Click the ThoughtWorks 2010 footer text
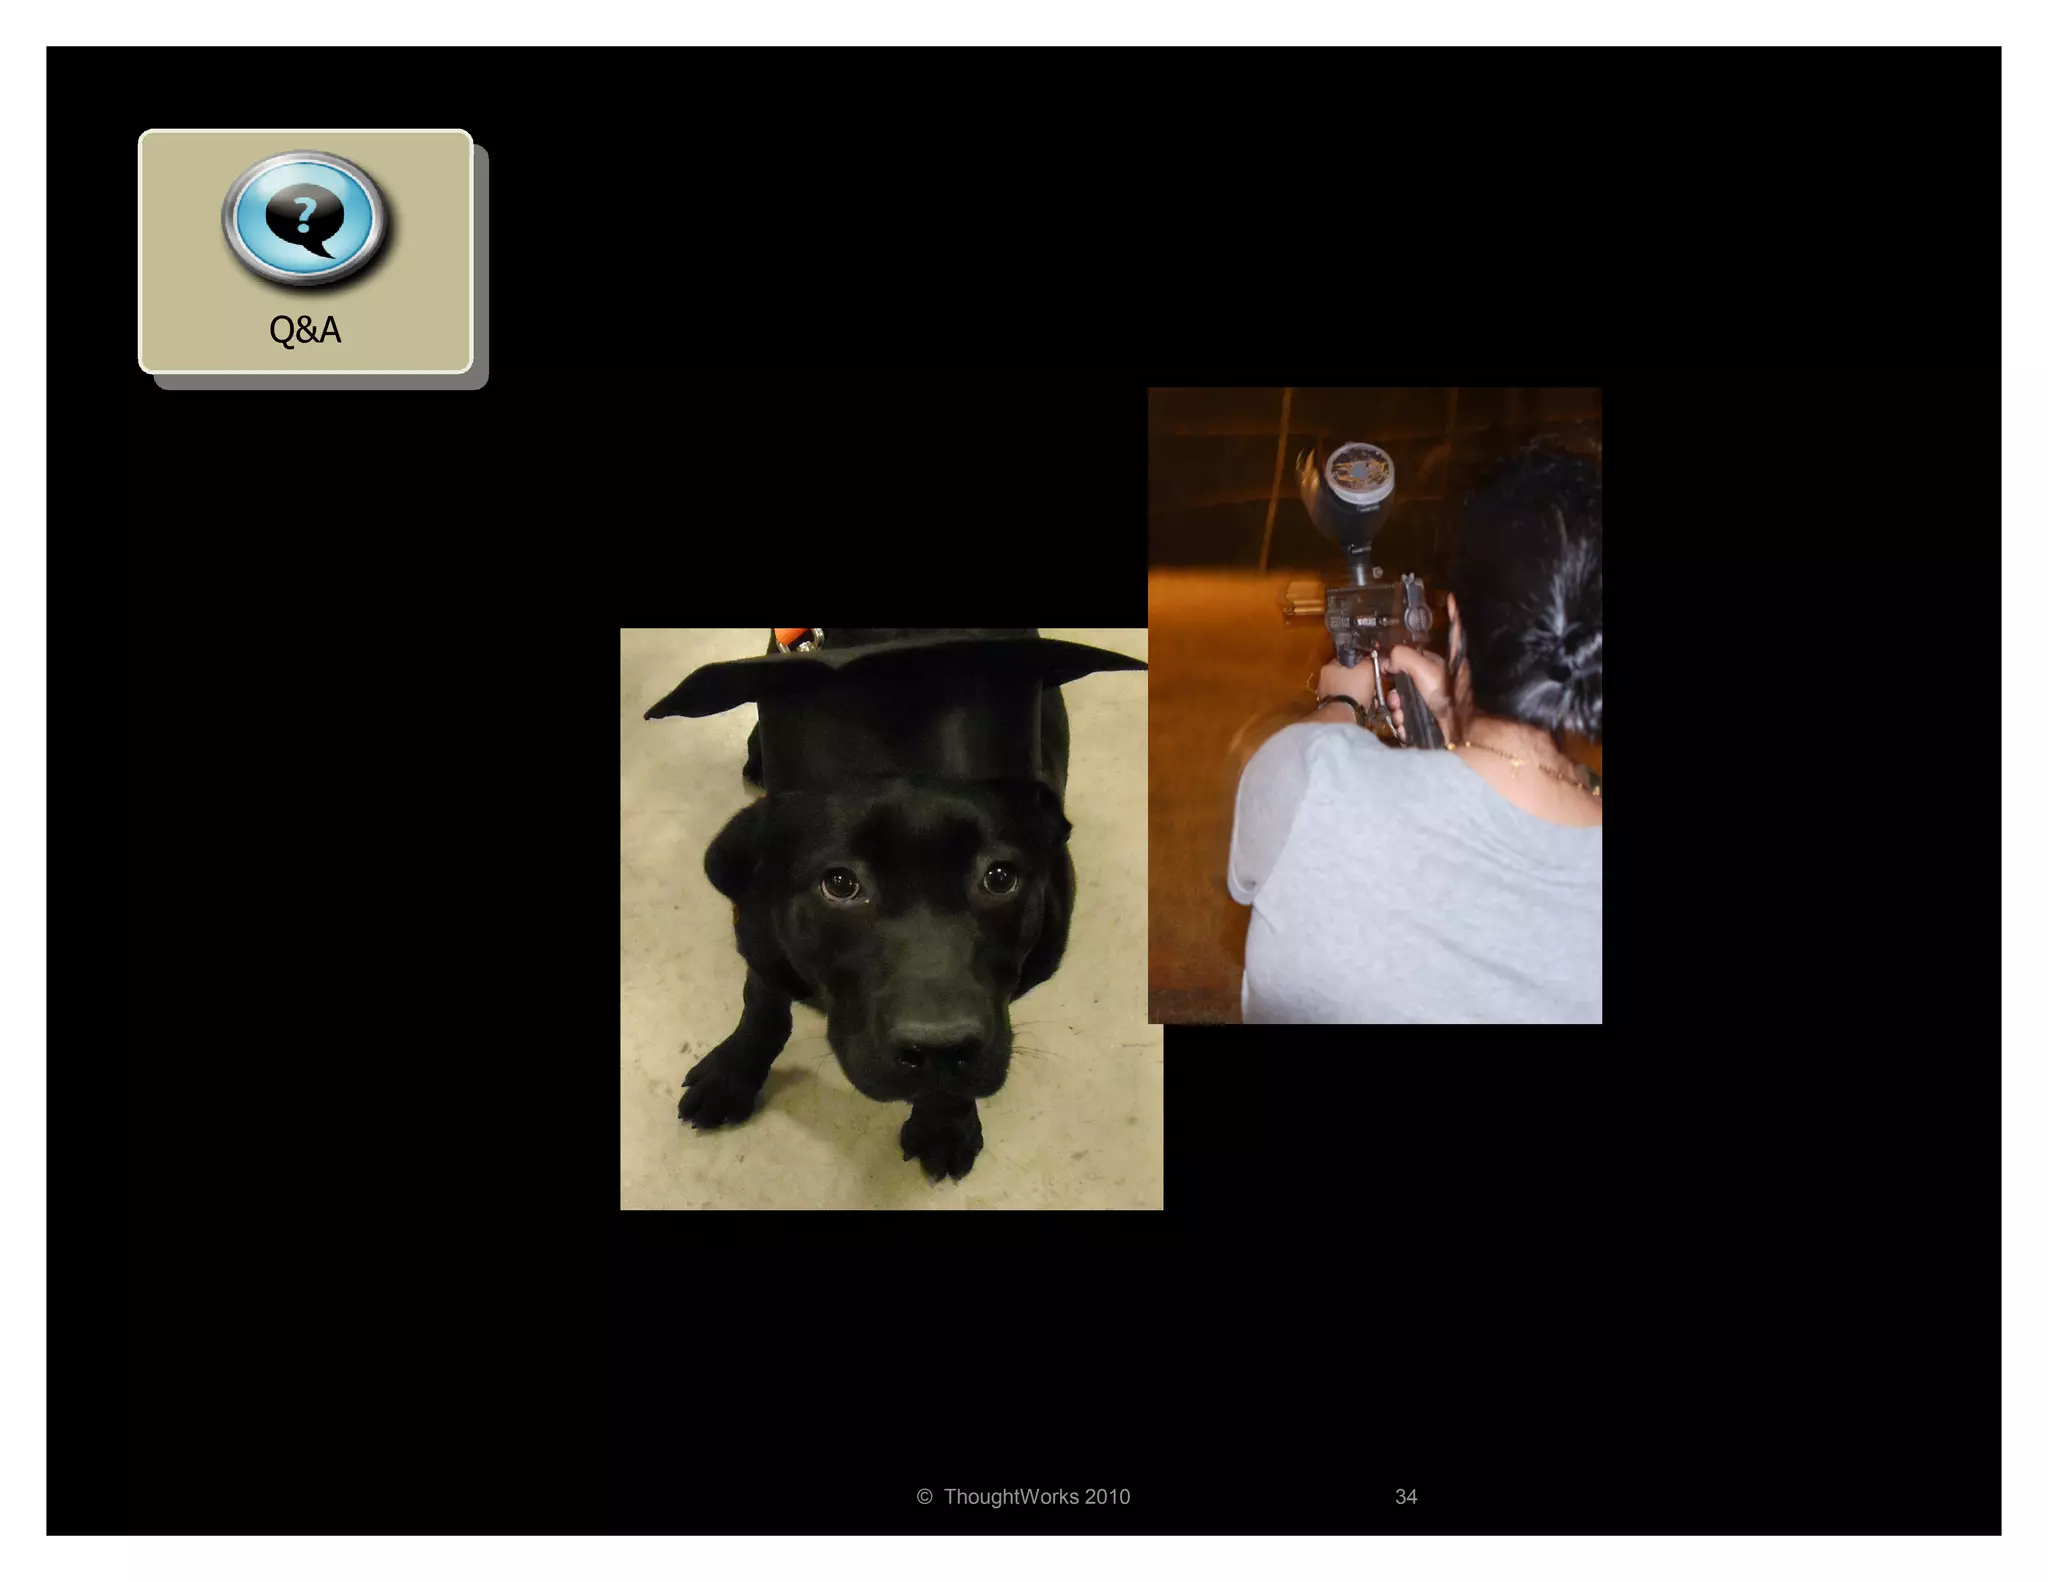Screen dimensions: 2048x1582 point(1036,1497)
